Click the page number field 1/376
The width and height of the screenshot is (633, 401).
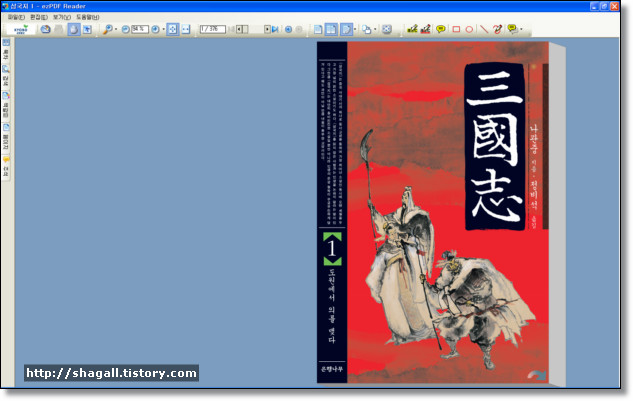212,29
